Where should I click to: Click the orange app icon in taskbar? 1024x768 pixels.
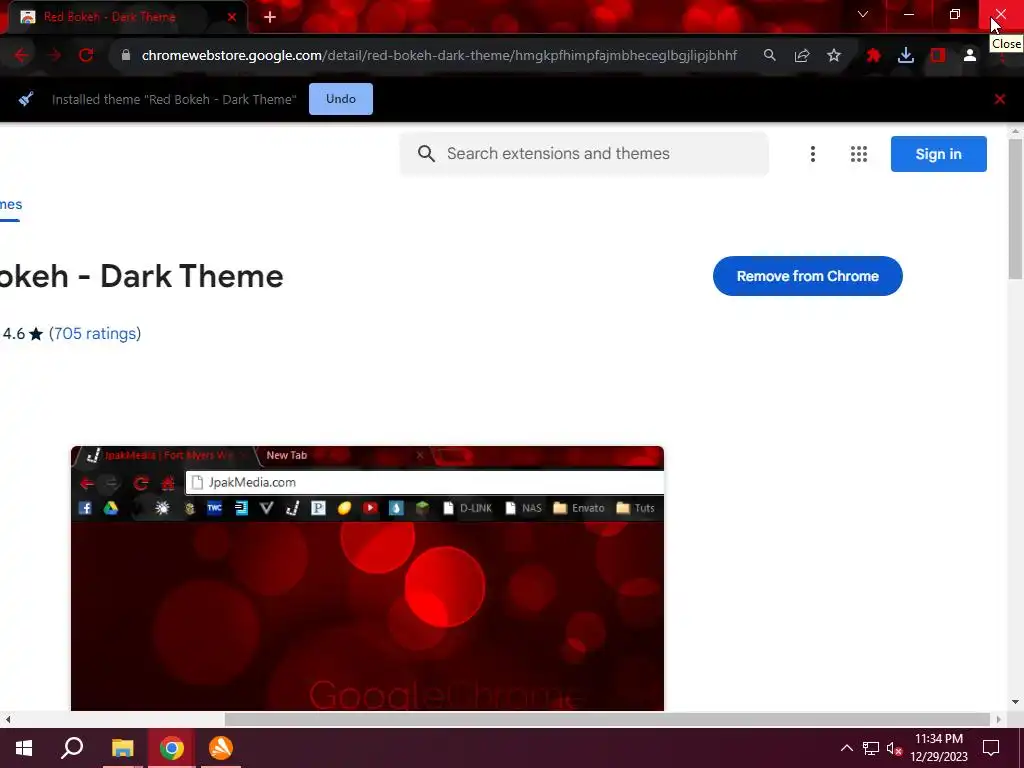tap(221, 748)
